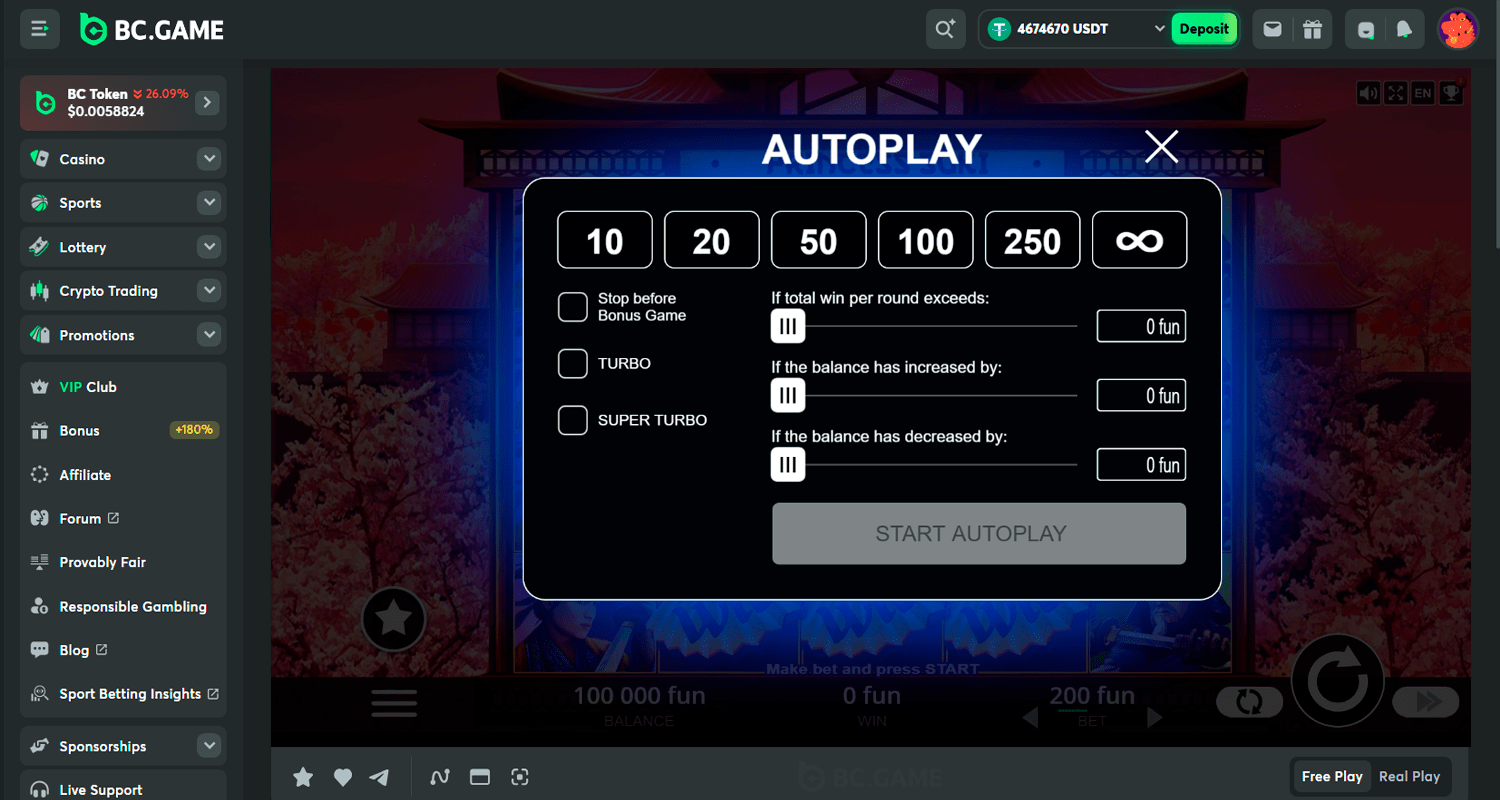Screen dimensions: 1500x800
Task: Open Forum external link
Action: (x=123, y=519)
